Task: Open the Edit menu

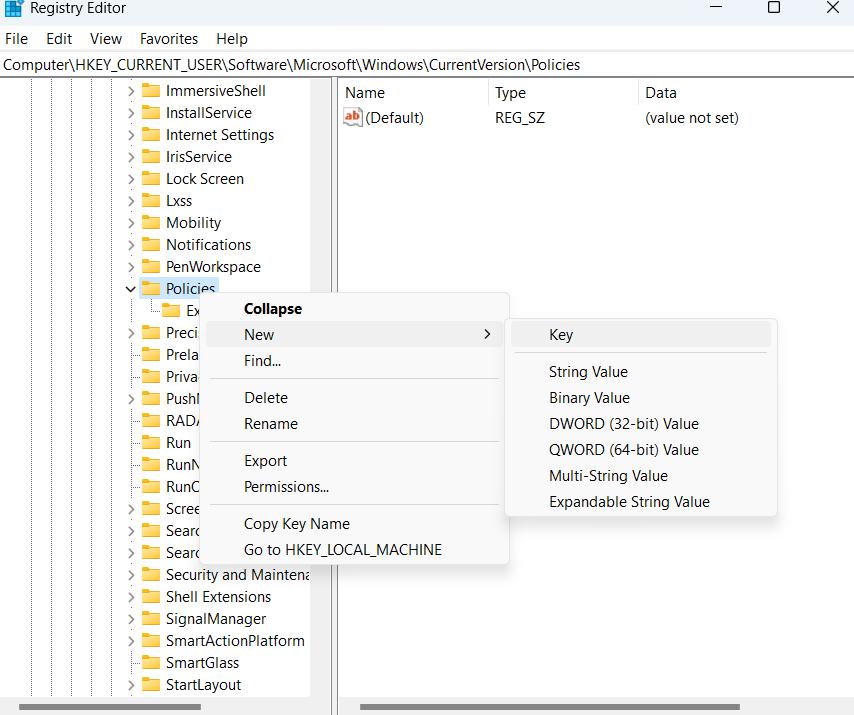Action: 58,38
